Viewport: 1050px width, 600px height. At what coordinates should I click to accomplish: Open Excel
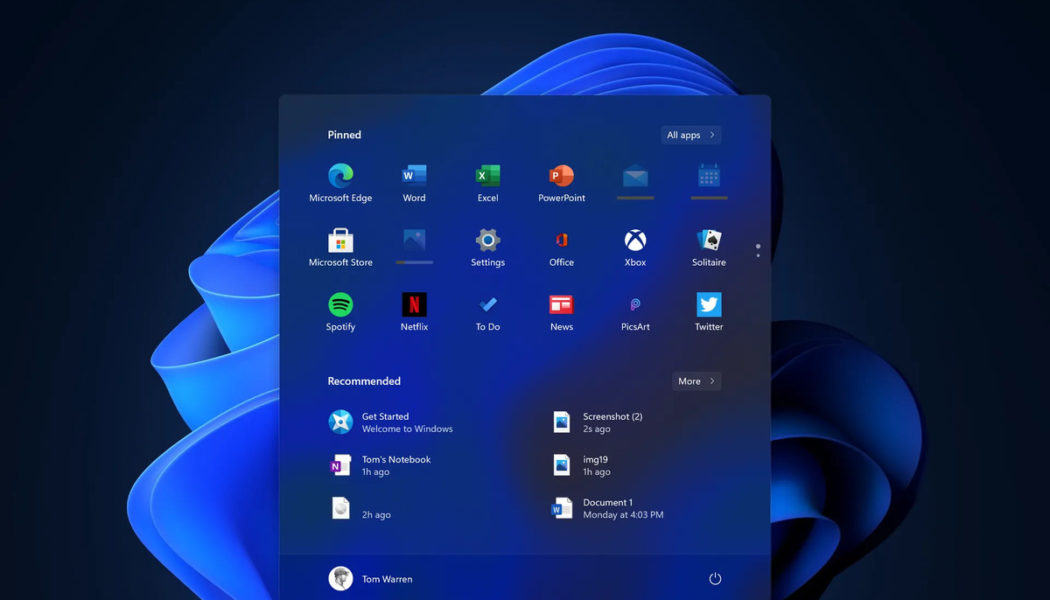487,180
